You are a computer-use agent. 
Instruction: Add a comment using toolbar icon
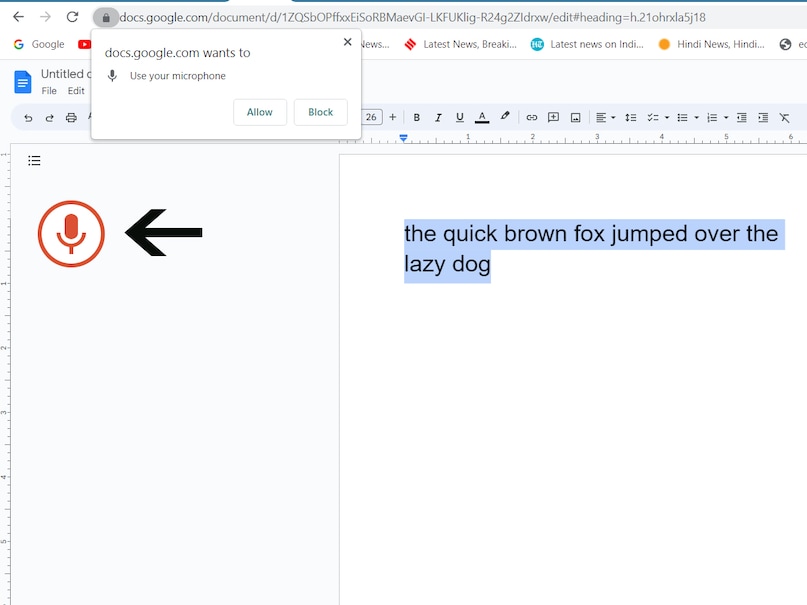[x=553, y=117]
